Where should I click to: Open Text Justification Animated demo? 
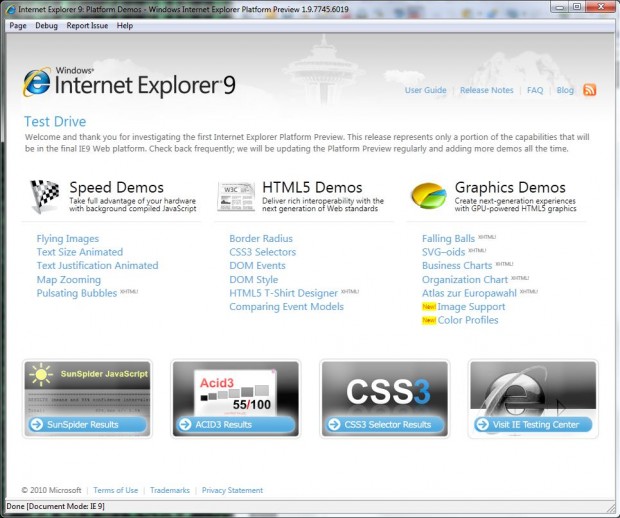pos(97,265)
